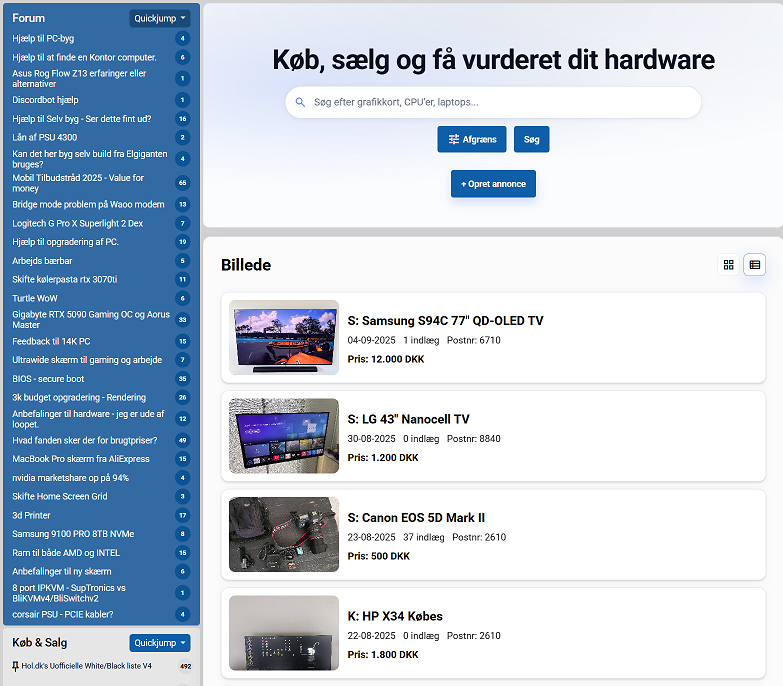Open listing title S: LG 43" Nanocell TV
The image size is (783, 686).
click(x=408, y=419)
